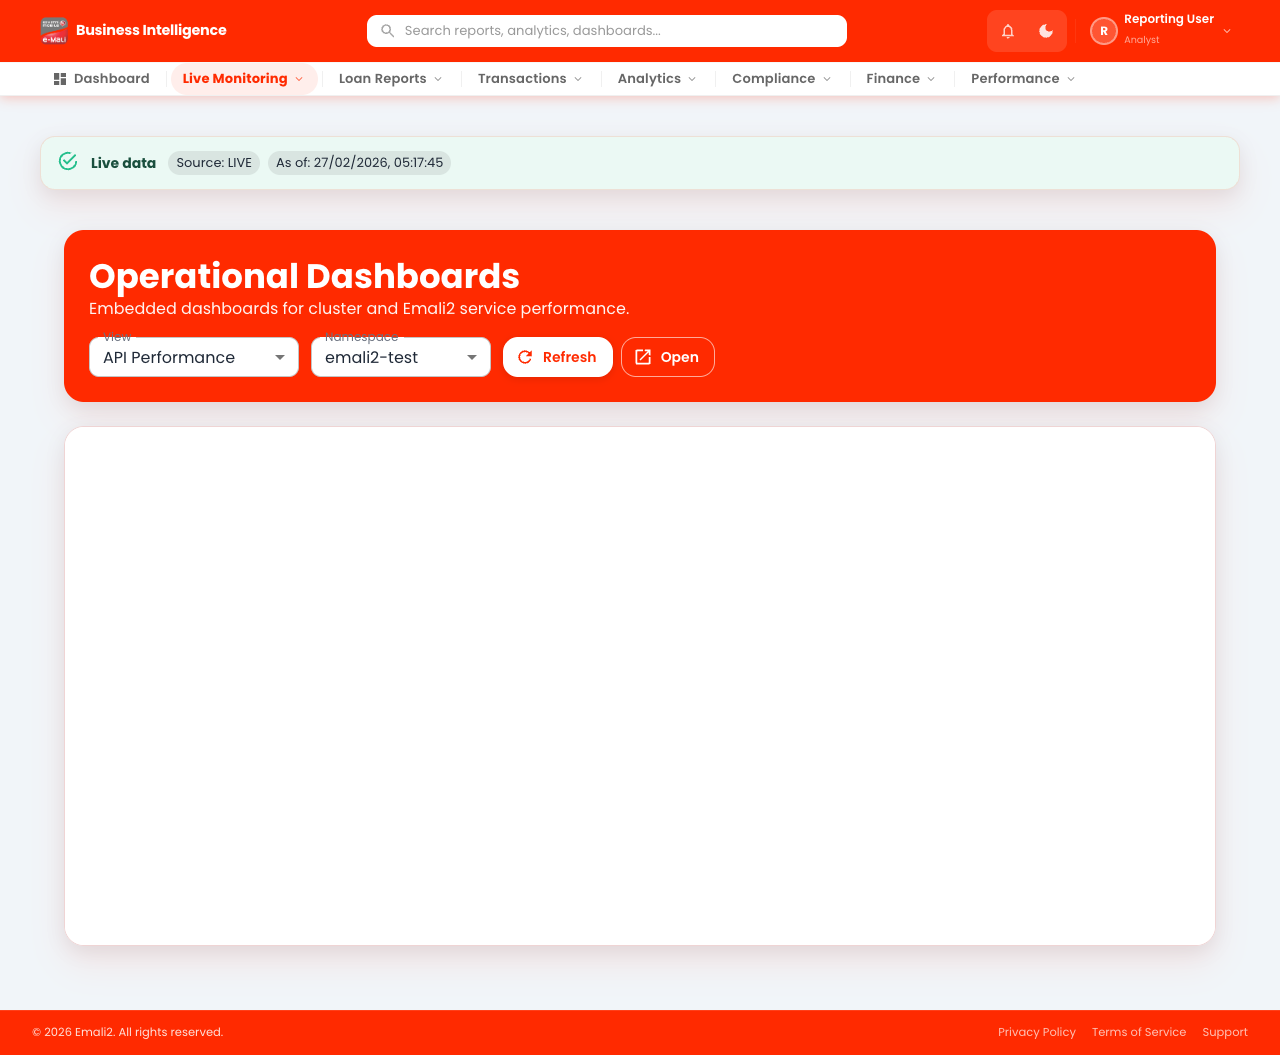This screenshot has width=1280, height=1055.
Task: Focus the search reports input field
Action: pyautogui.click(x=607, y=31)
